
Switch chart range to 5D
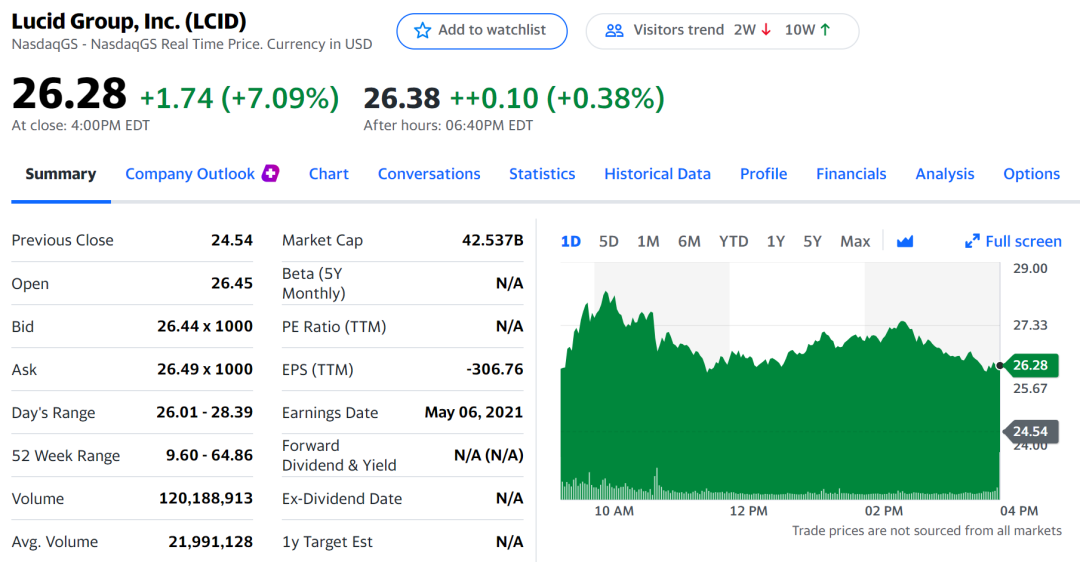point(609,241)
